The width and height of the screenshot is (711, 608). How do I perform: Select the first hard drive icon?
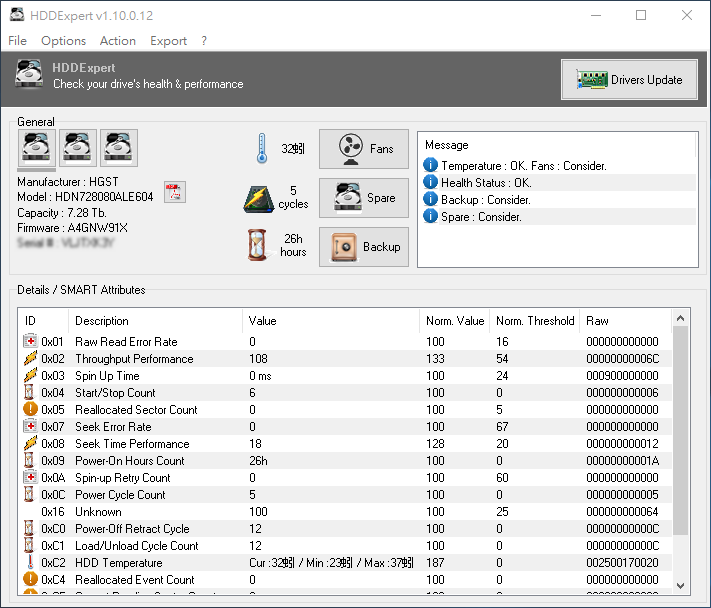tap(37, 148)
